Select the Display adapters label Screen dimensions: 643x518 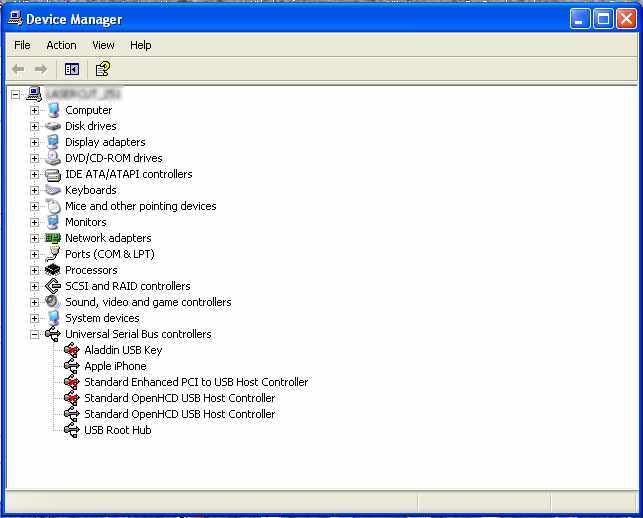pos(105,142)
